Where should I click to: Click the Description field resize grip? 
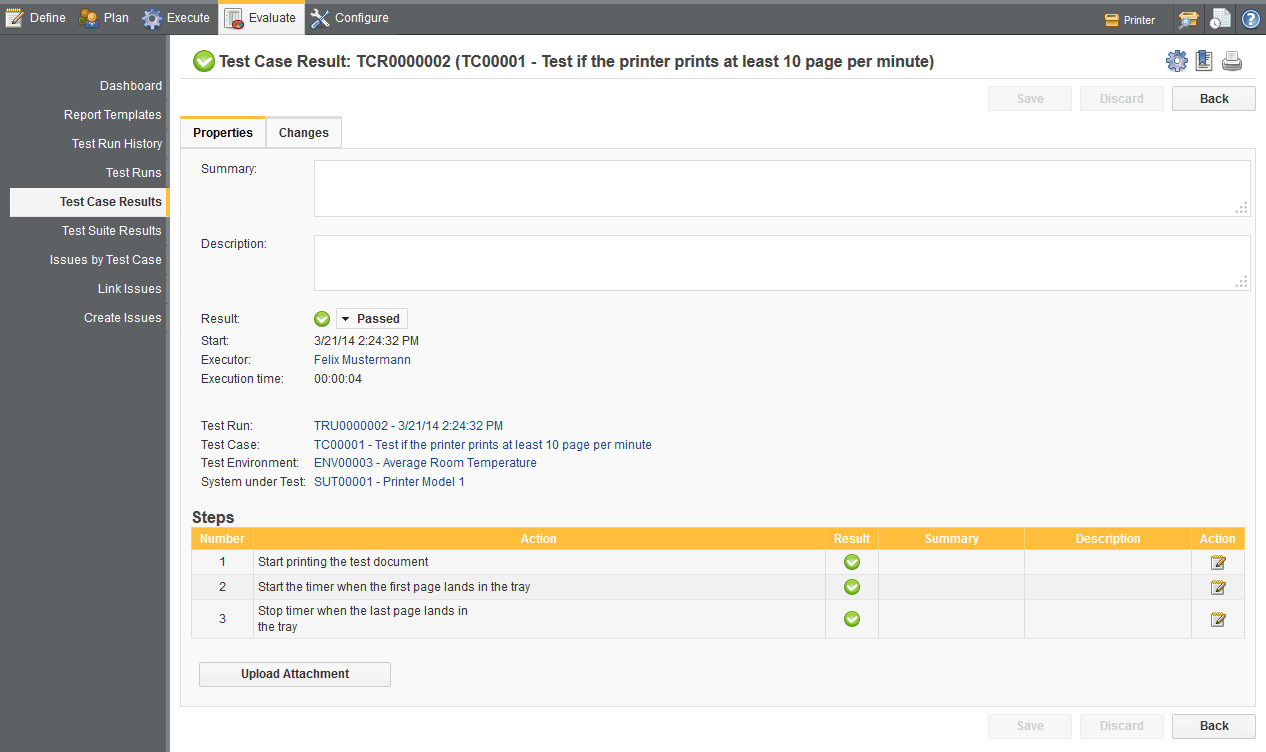tap(1242, 282)
